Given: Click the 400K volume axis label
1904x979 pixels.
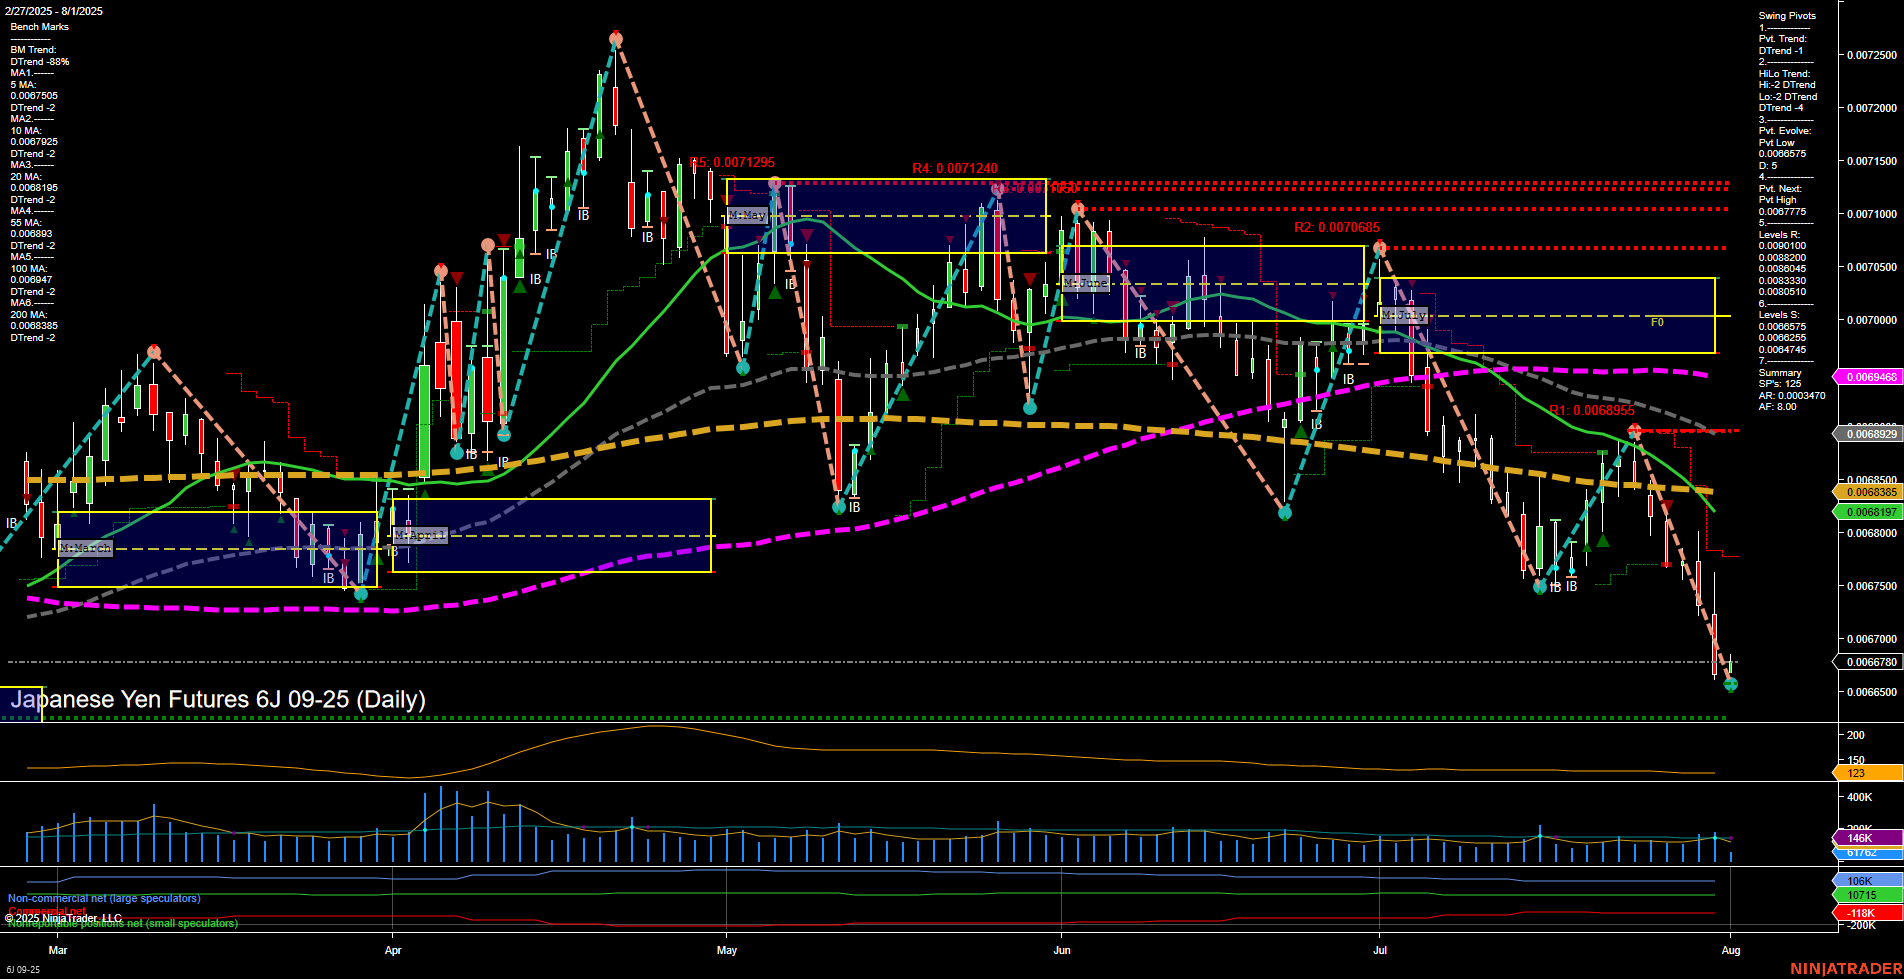Looking at the screenshot, I should coord(1860,797).
